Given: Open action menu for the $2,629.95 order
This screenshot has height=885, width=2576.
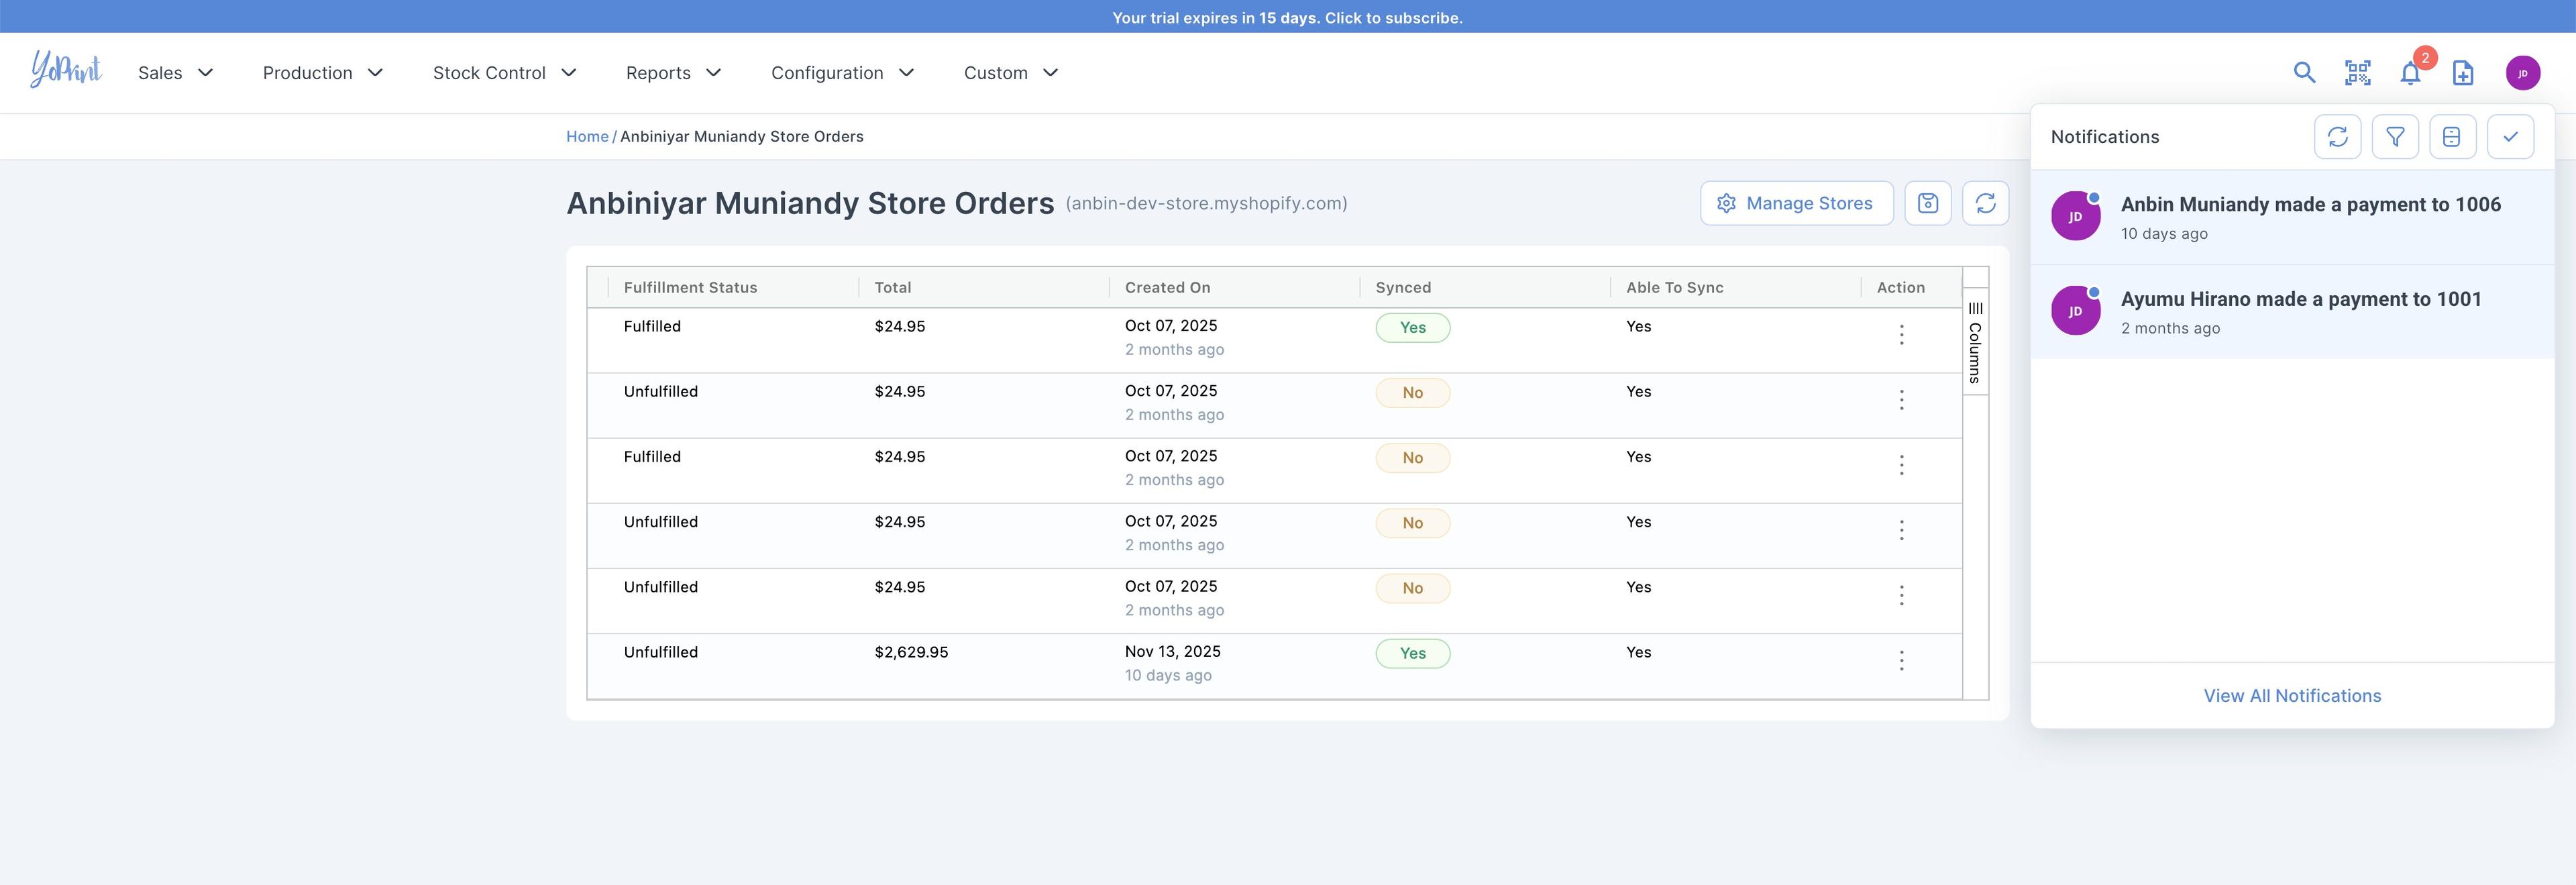Looking at the screenshot, I should (x=1901, y=660).
